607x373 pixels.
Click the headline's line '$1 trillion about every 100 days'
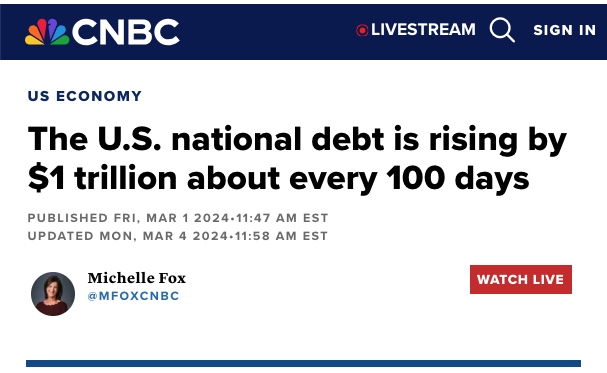coord(278,178)
